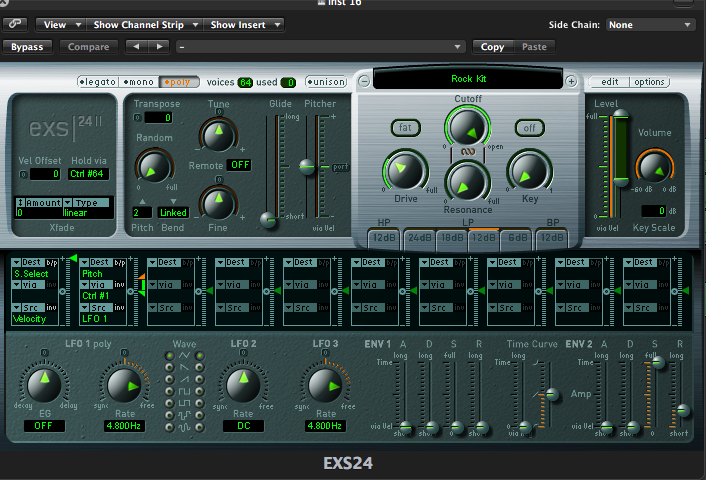Screen dimensions: 706x480
Task: Enable mono mode
Action: click(x=139, y=82)
